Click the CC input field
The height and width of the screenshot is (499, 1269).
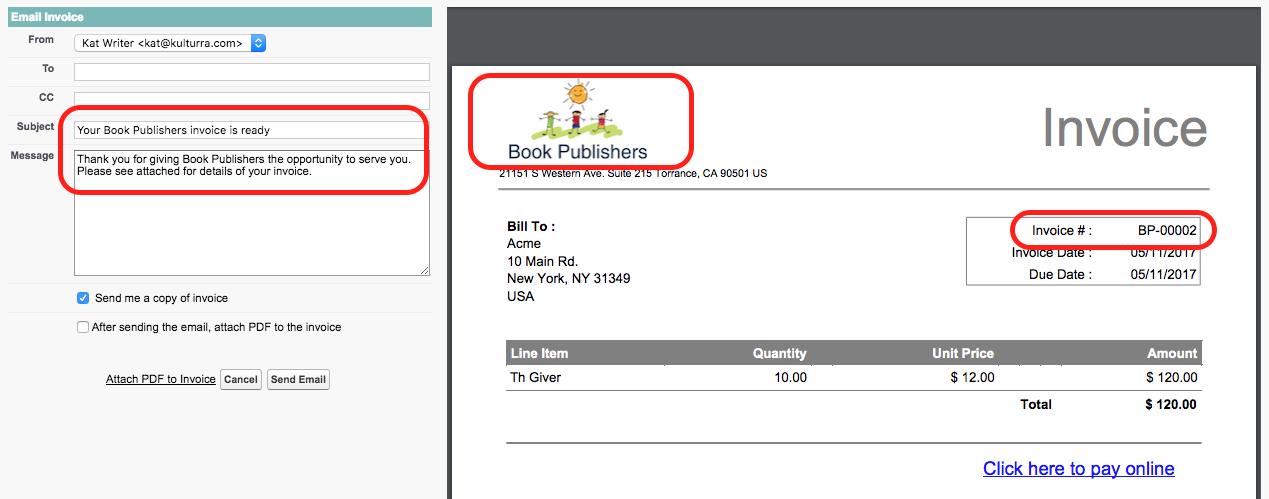click(252, 100)
